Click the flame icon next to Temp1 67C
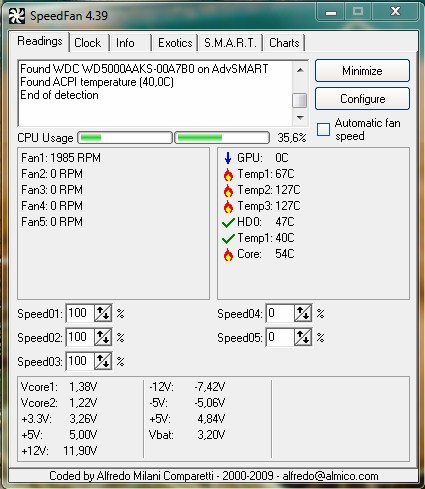The height and width of the screenshot is (489, 425). click(228, 174)
